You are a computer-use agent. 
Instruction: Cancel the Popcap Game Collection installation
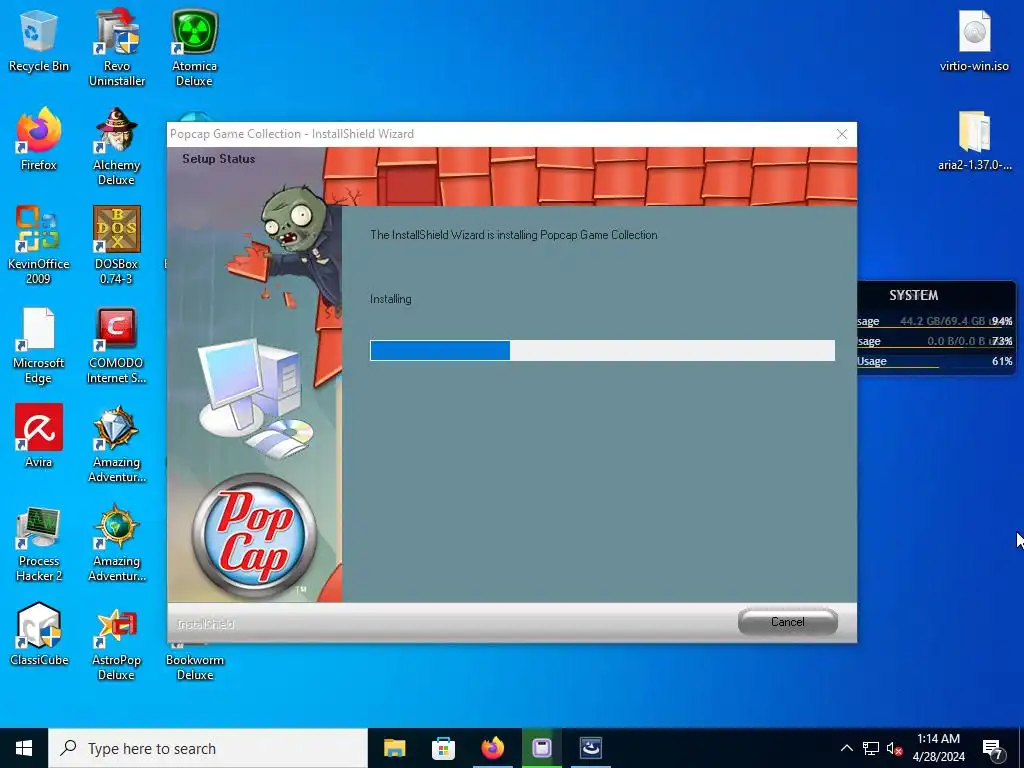[788, 622]
